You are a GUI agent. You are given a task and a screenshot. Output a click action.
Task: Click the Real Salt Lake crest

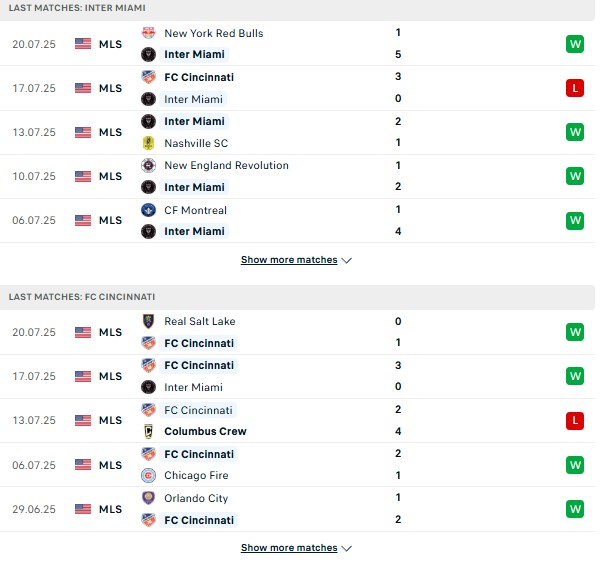(x=148, y=321)
